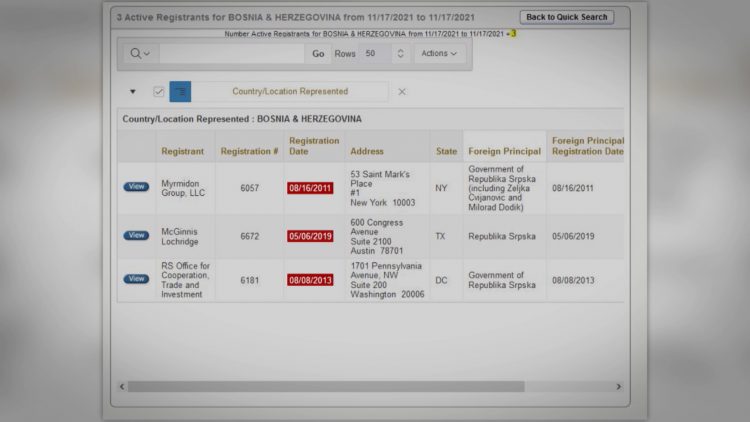Image resolution: width=750 pixels, height=422 pixels.
Task: Click the Address column header
Action: pyautogui.click(x=367, y=152)
